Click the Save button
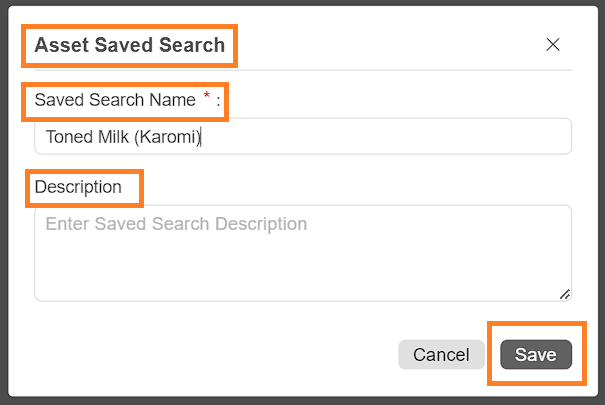Screen dimensions: 605x405 tap(536, 355)
